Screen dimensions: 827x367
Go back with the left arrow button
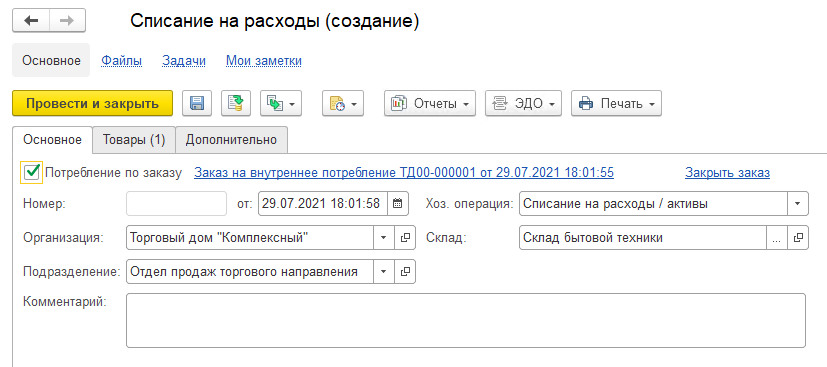point(31,21)
